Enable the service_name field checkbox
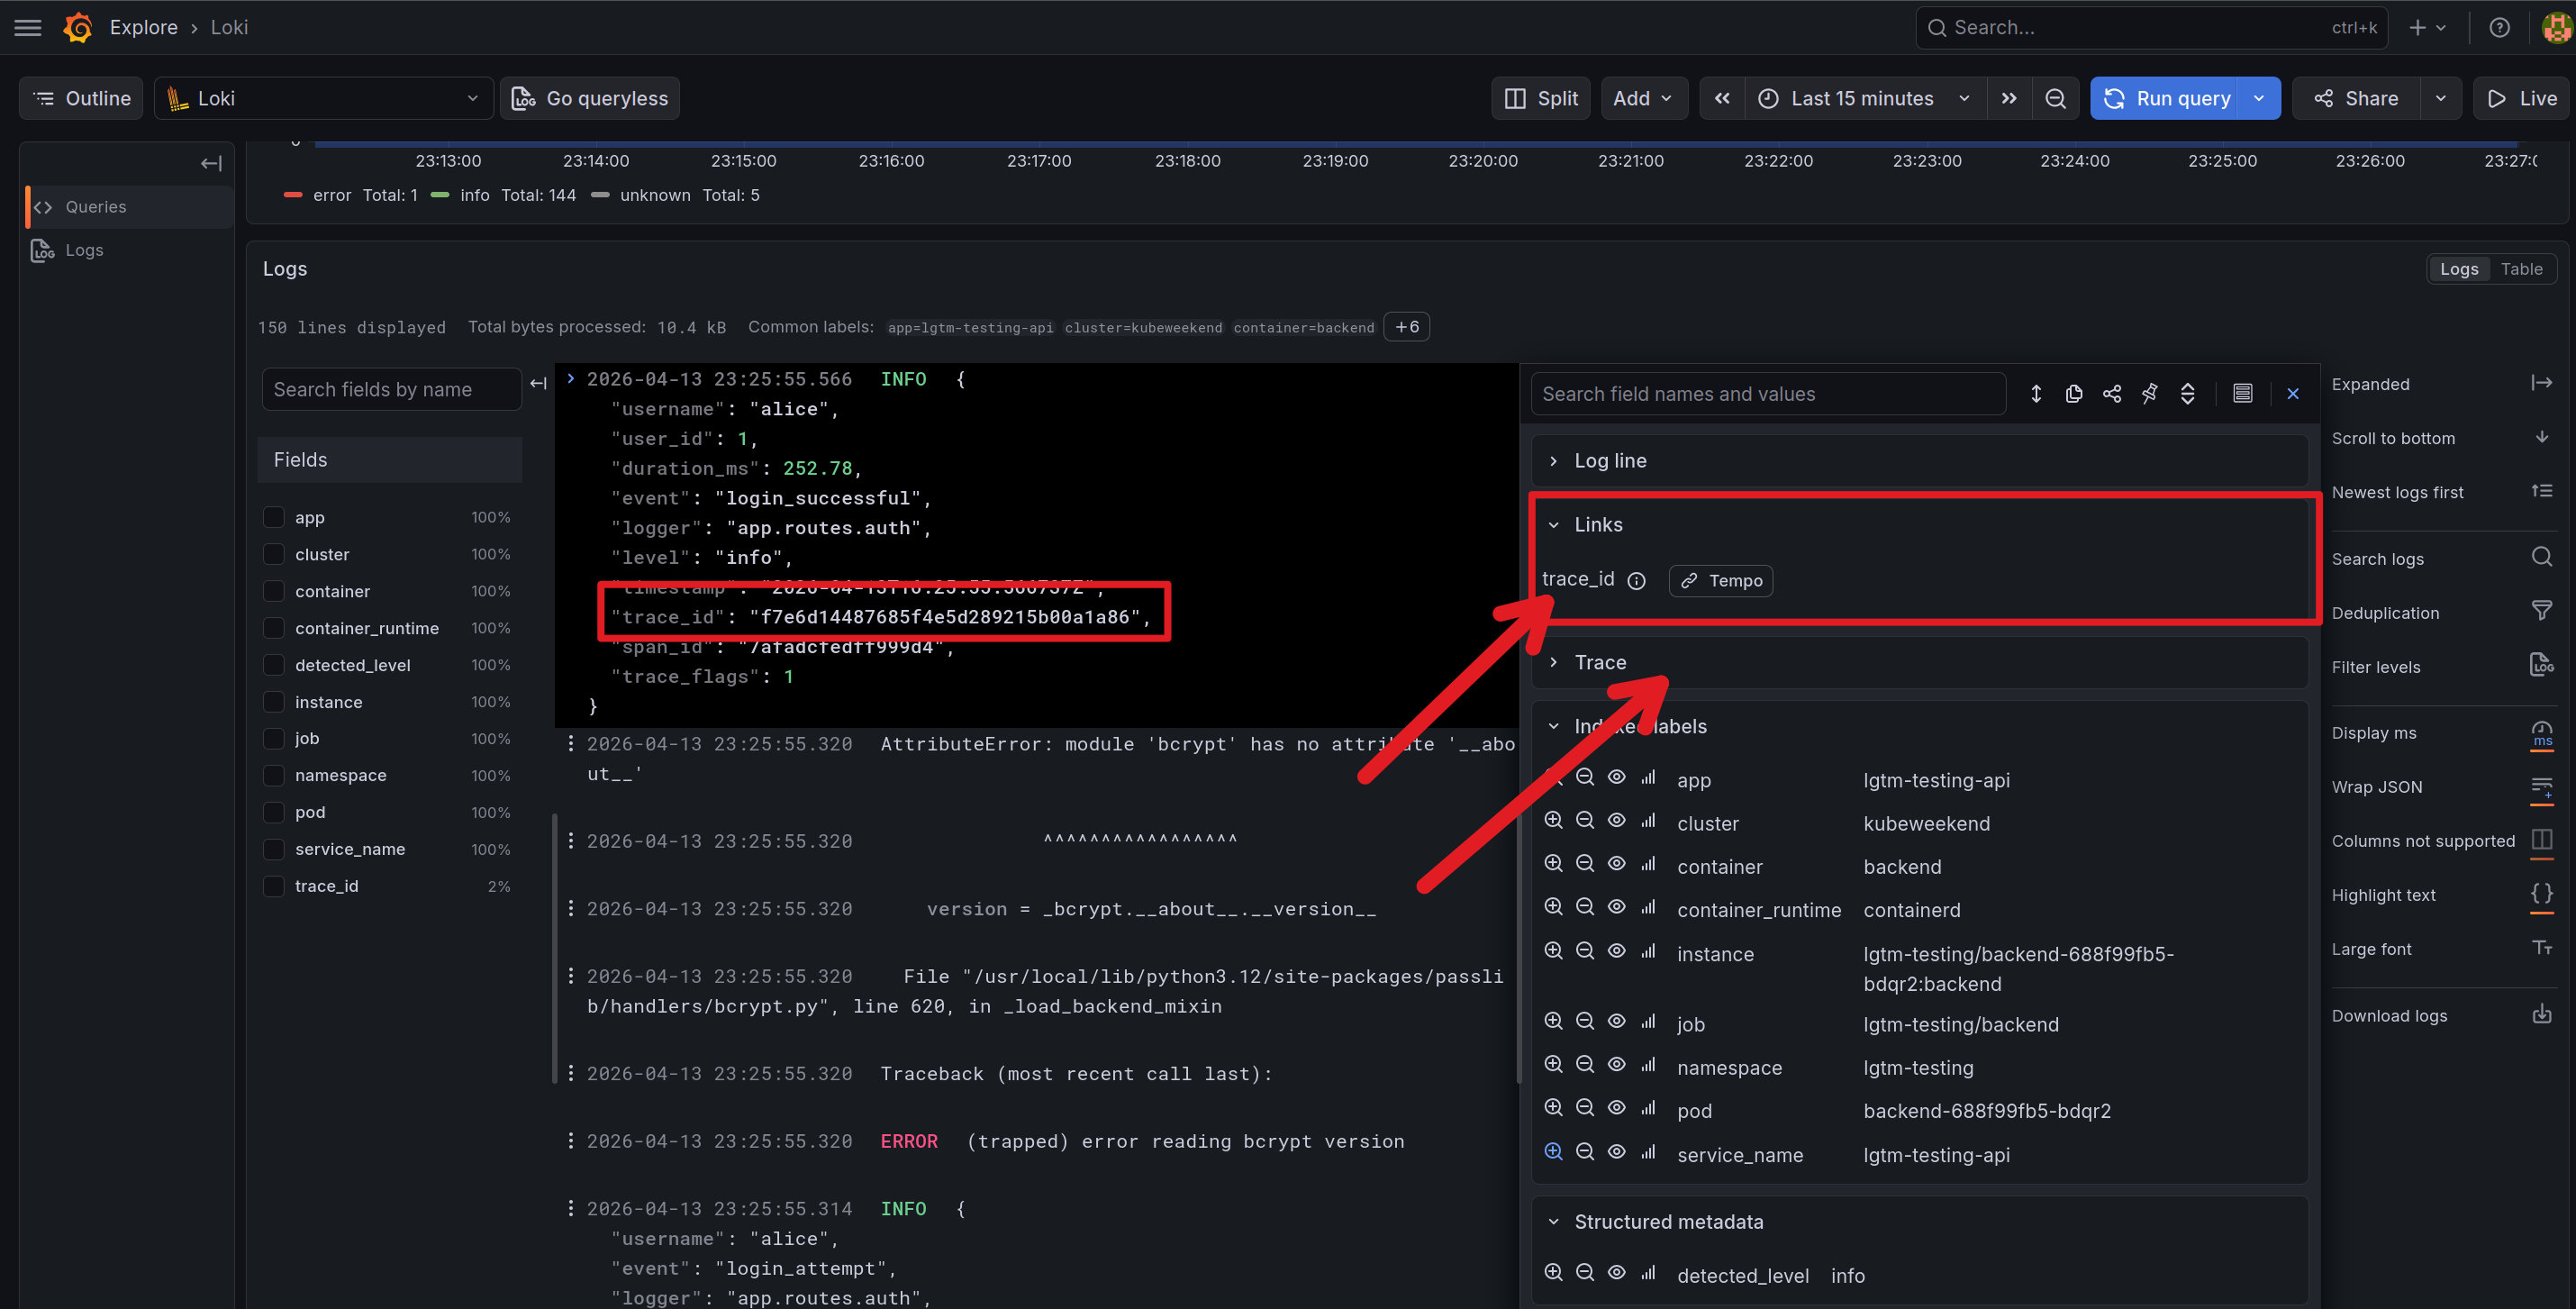Image resolution: width=2576 pixels, height=1309 pixels. [x=273, y=849]
